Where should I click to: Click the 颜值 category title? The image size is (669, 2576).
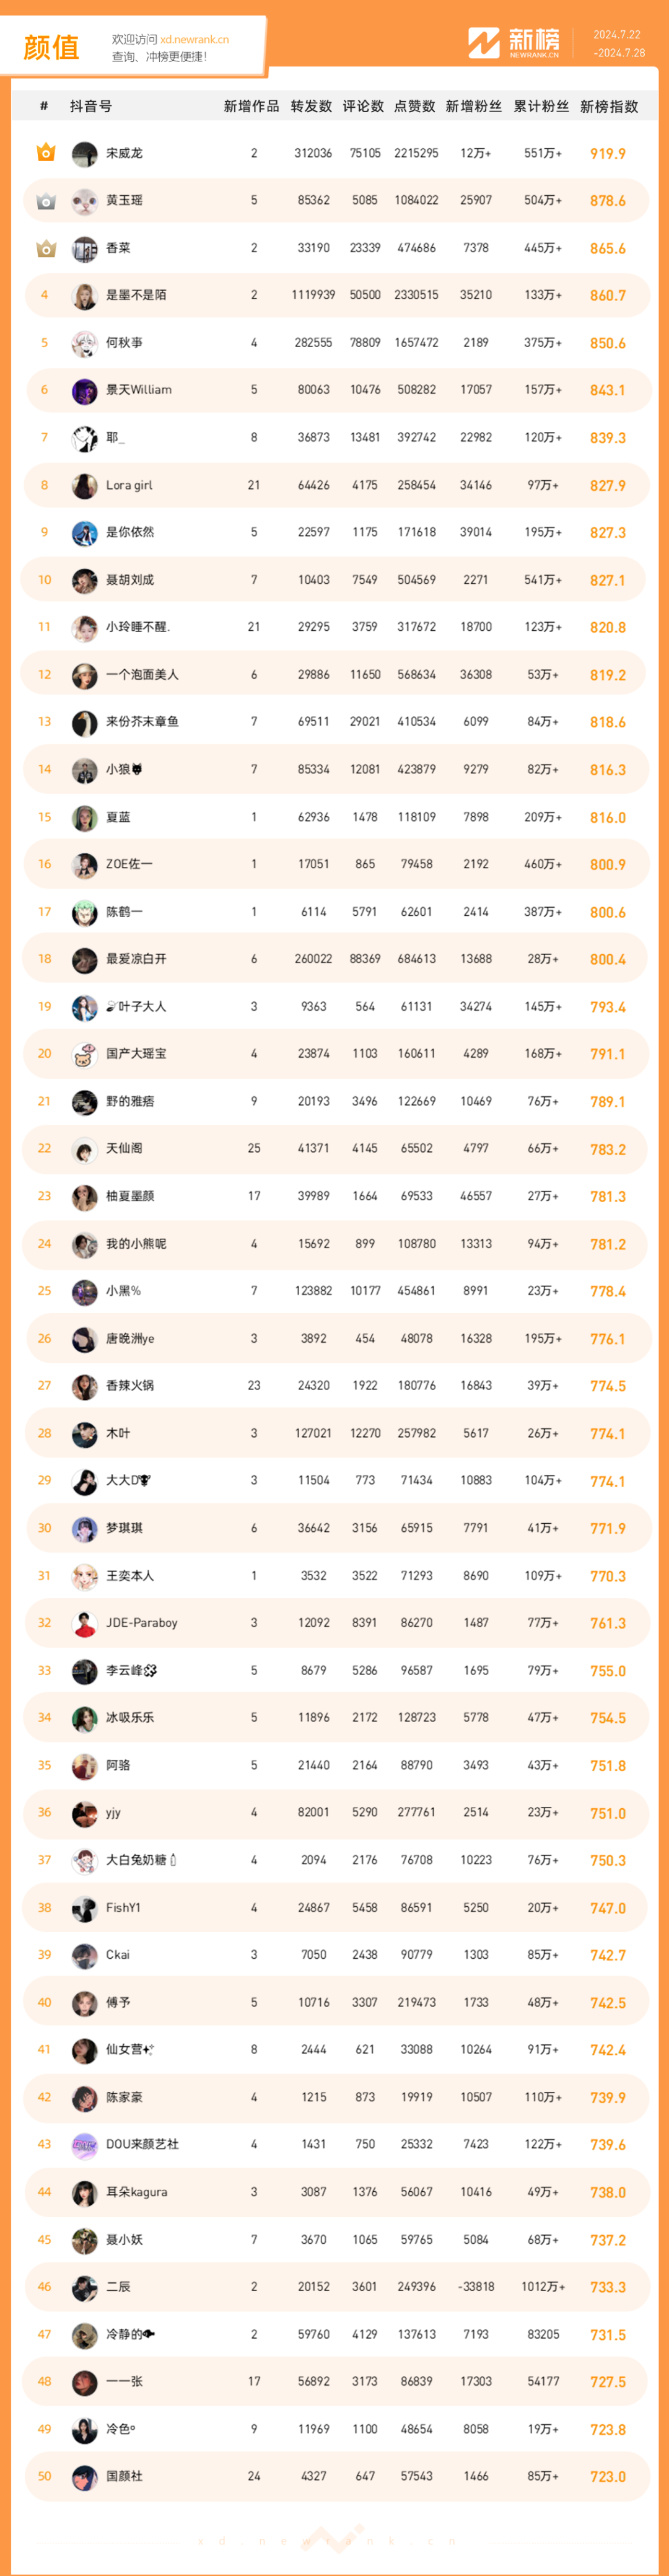[51, 47]
